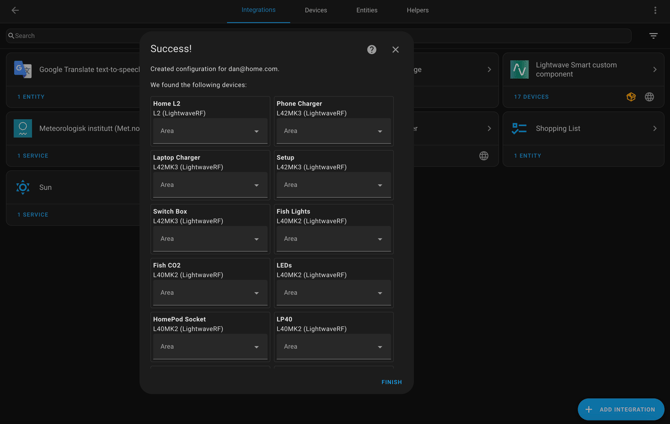This screenshot has width=670, height=424.
Task: Close the Success dialog
Action: 396,50
